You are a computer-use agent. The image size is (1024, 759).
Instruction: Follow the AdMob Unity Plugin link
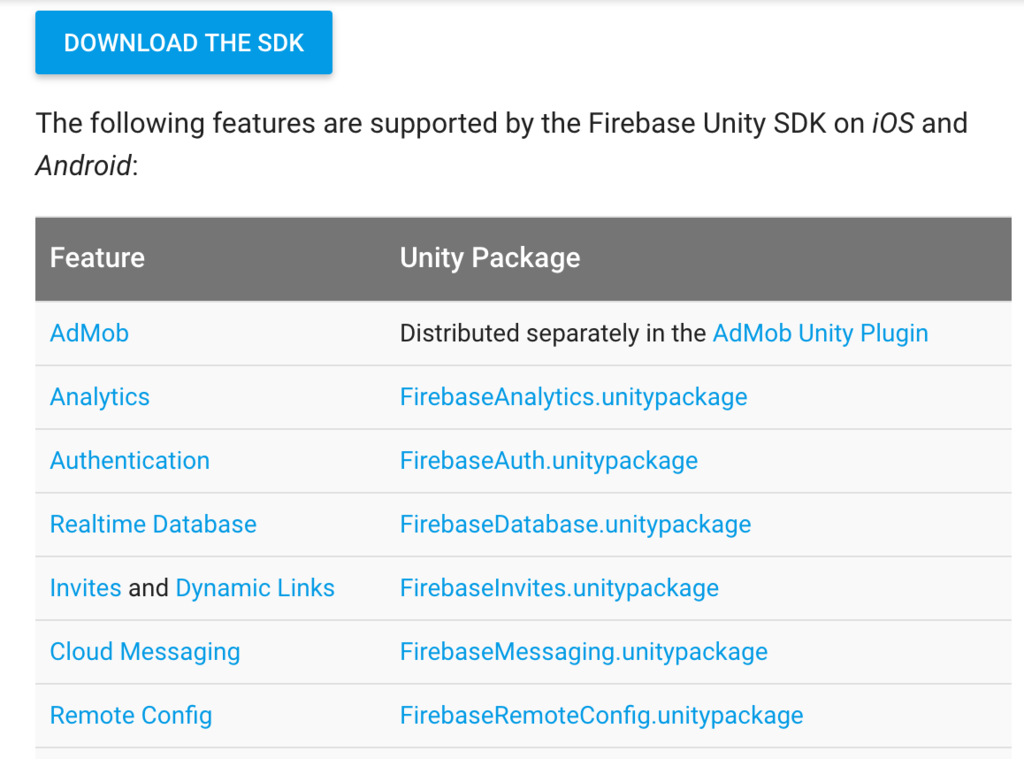820,333
